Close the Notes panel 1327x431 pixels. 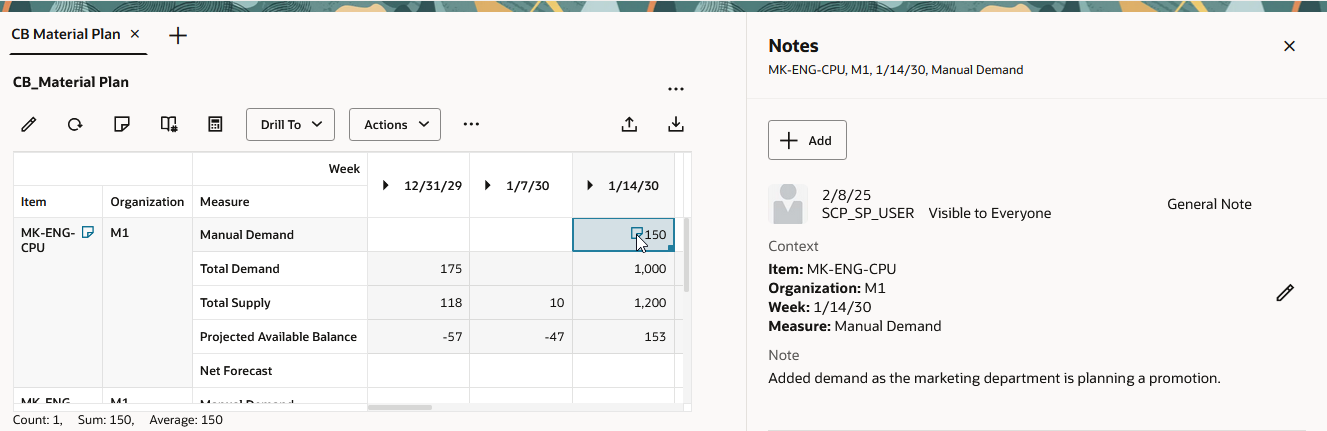(x=1289, y=46)
